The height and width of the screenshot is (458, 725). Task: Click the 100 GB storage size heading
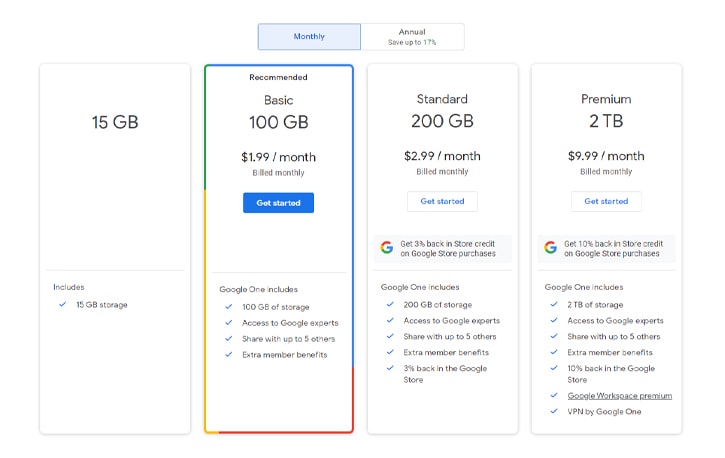[278, 122]
